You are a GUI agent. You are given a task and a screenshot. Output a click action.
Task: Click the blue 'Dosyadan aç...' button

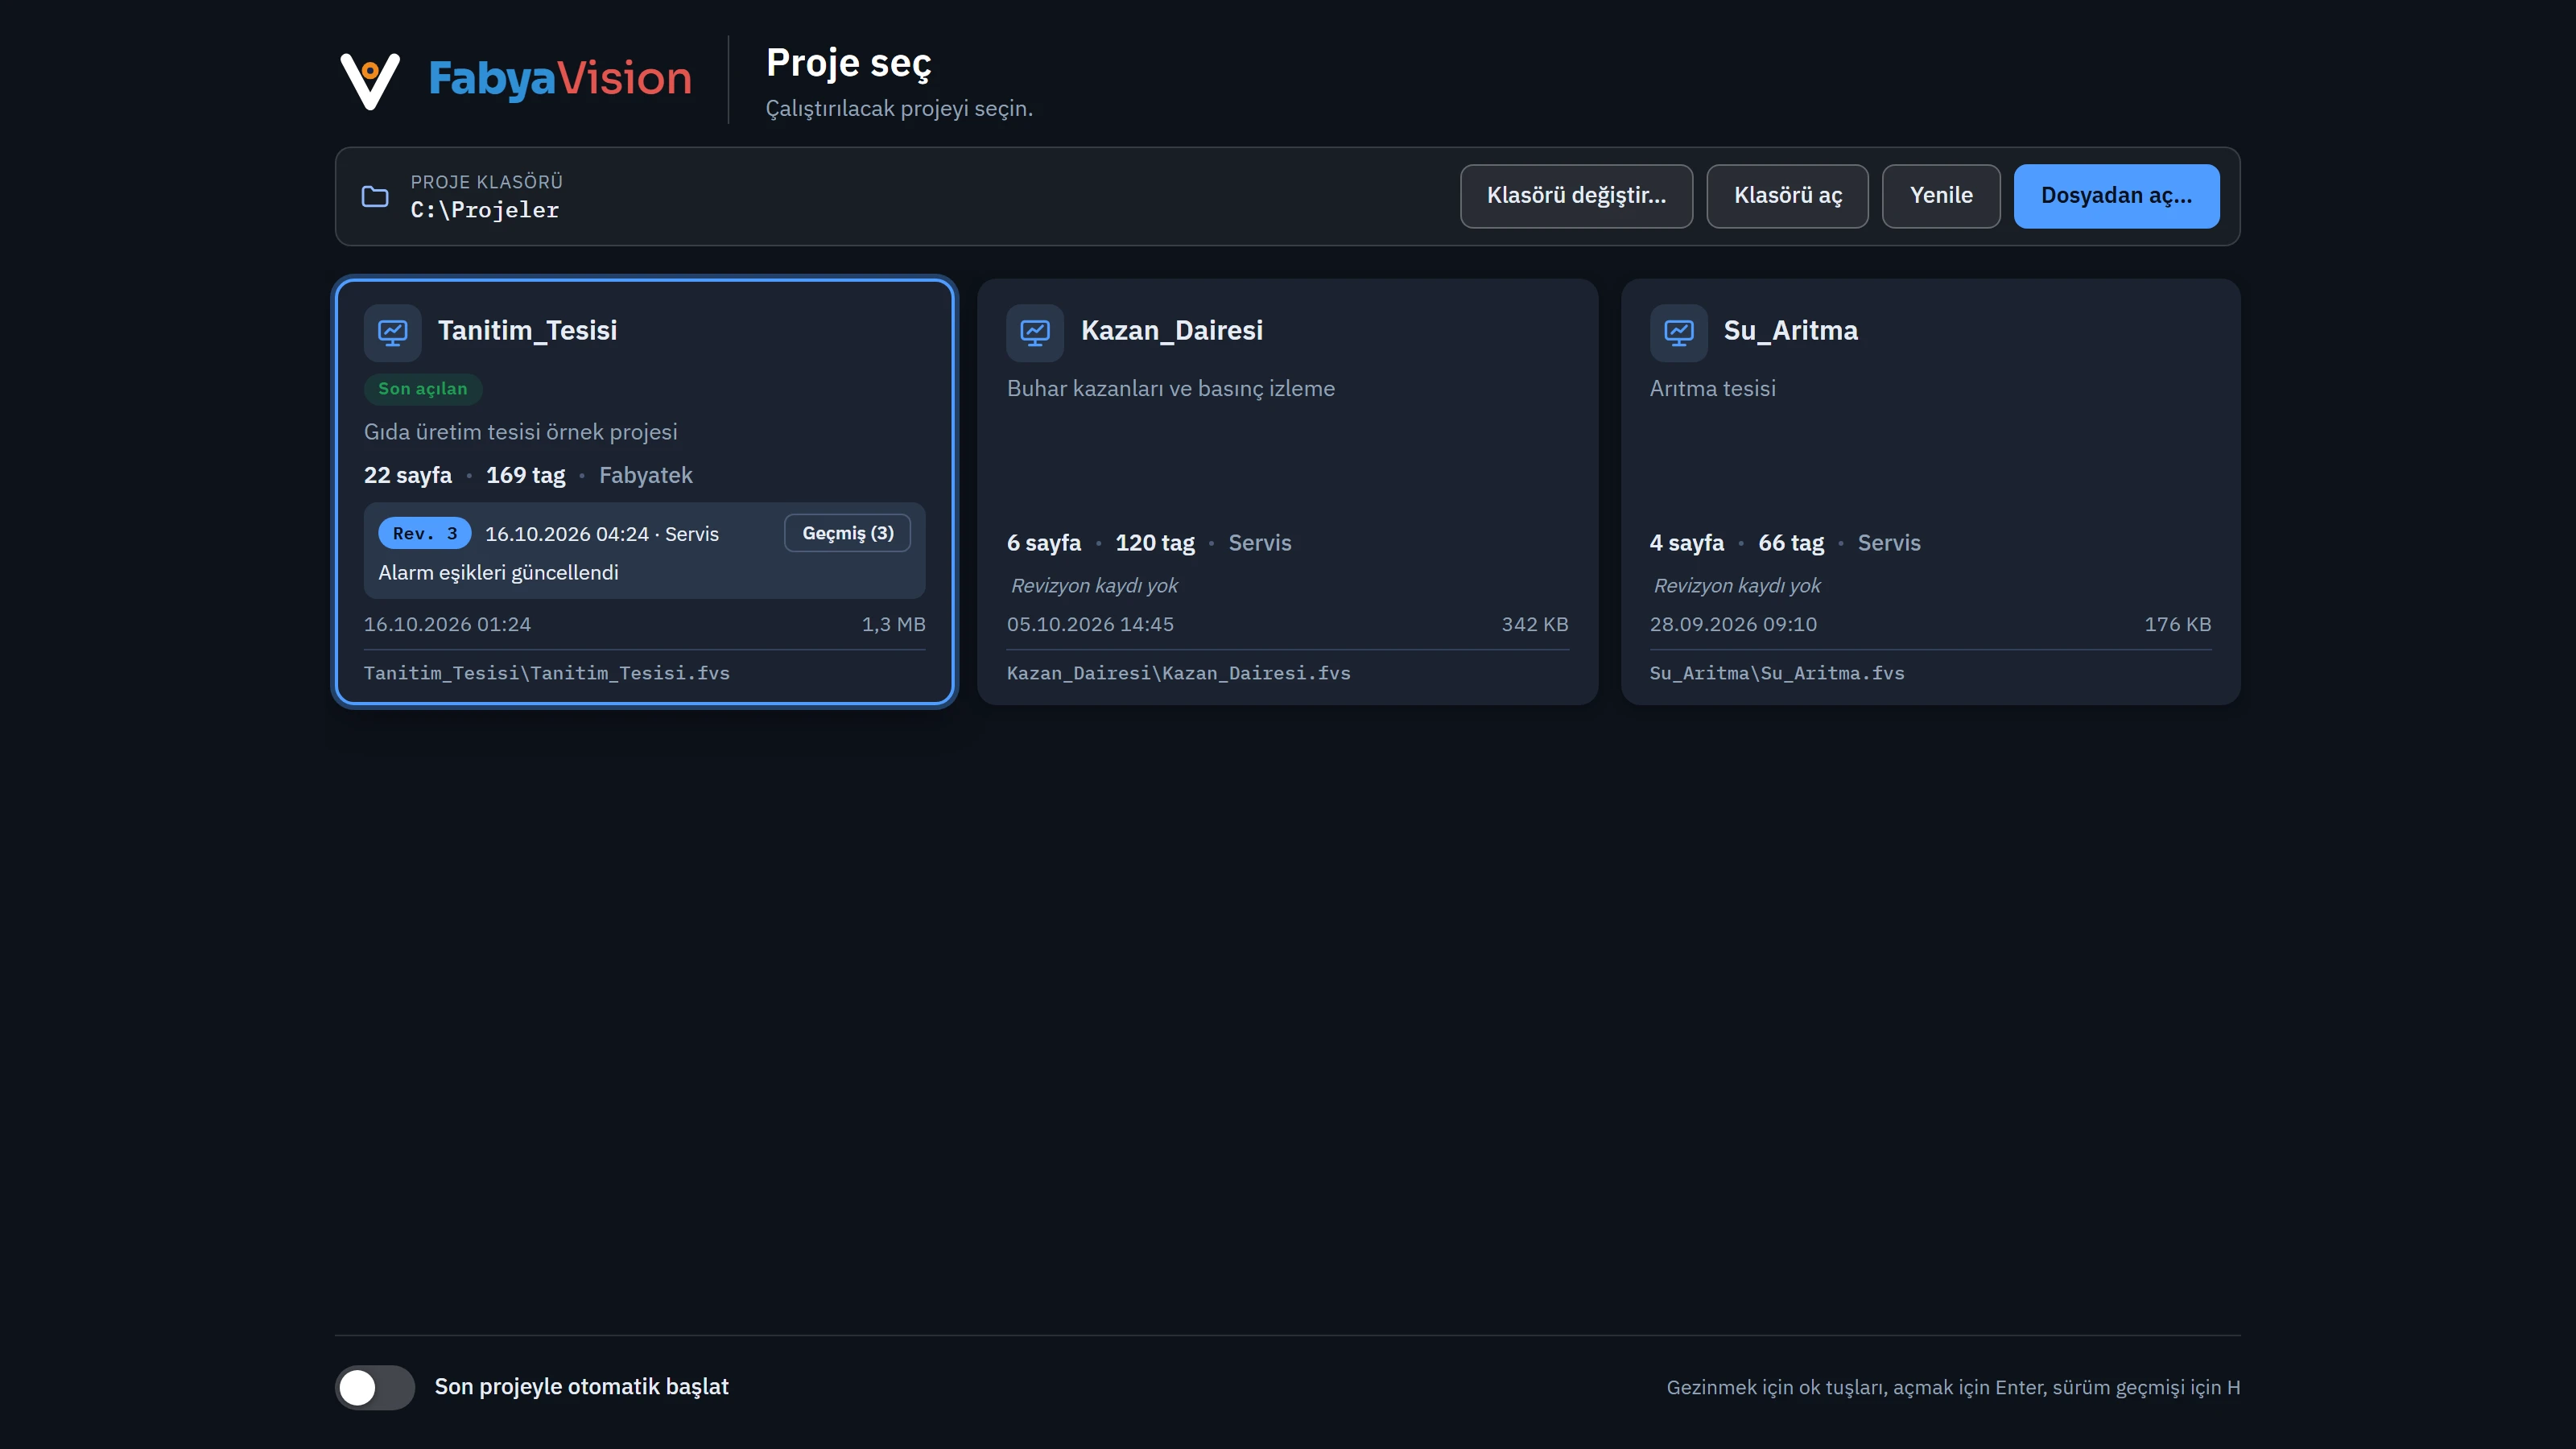point(2116,196)
